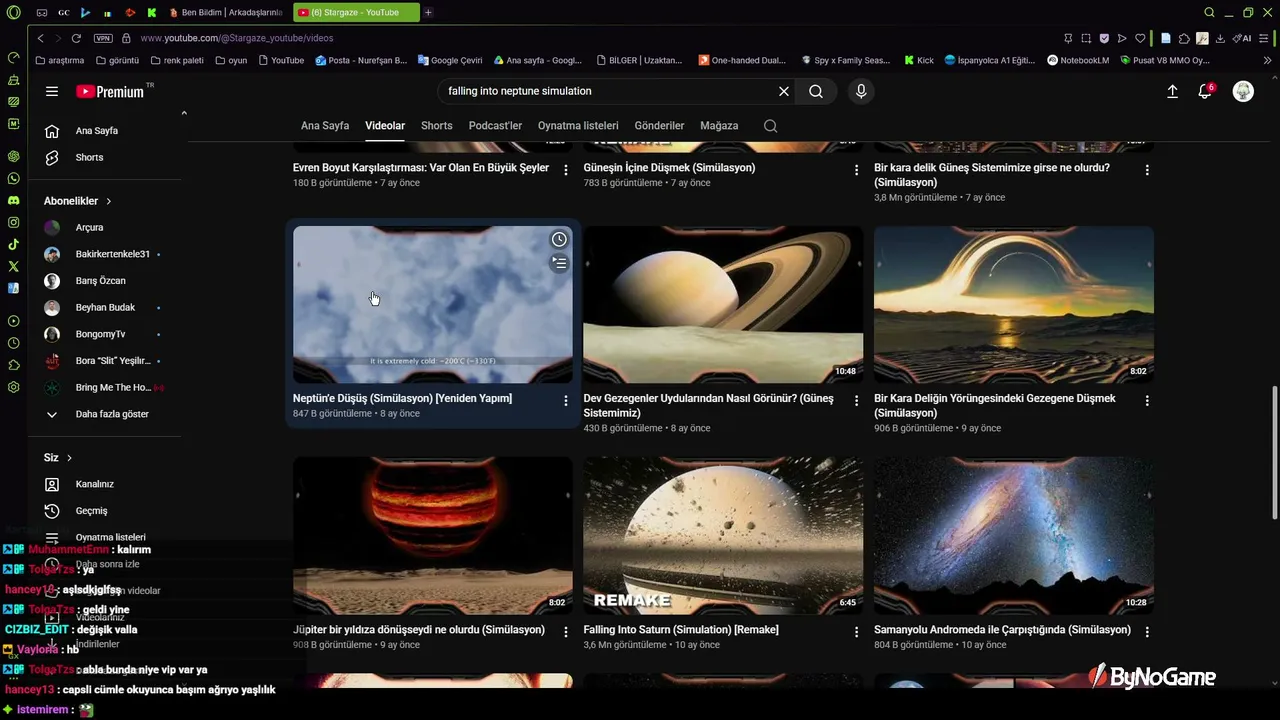Screen dimensions: 1280x720
Task: Open ChatGPT in the Opera sidebar
Action: 13,156
